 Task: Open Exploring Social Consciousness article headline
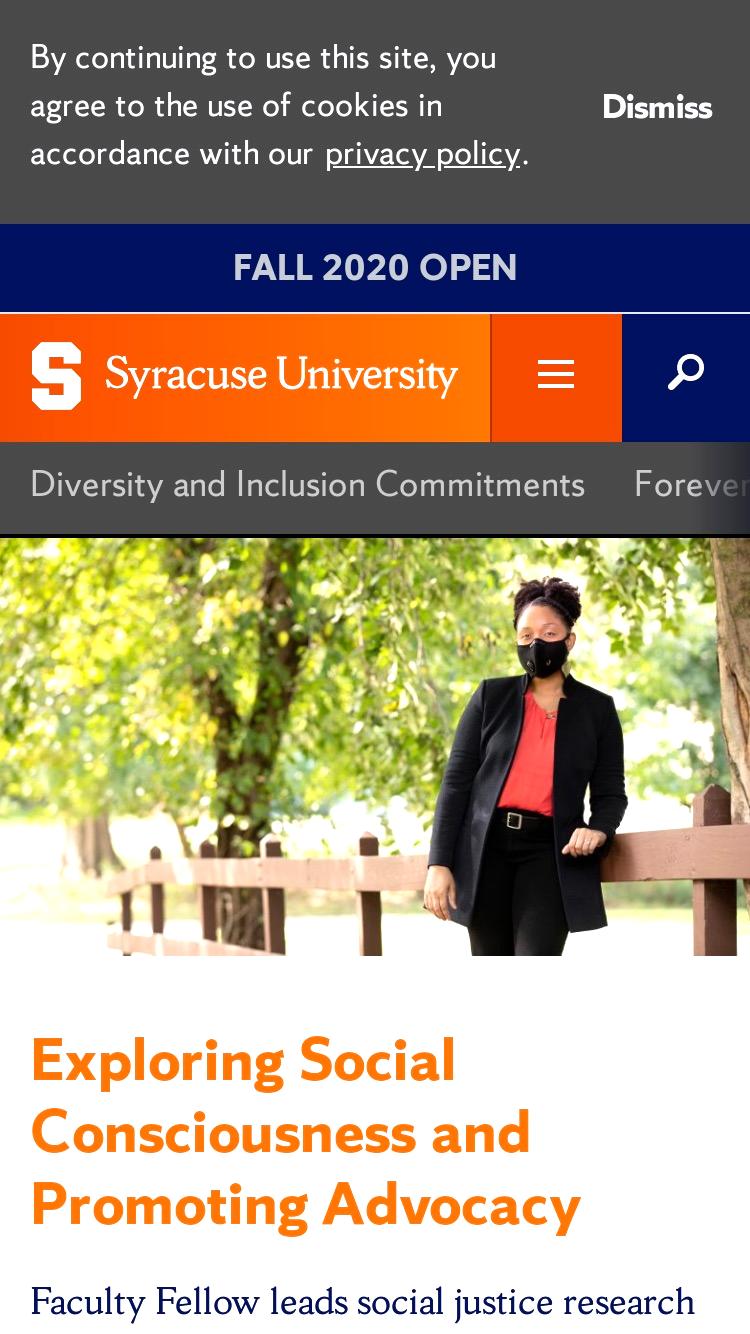[x=306, y=1132]
